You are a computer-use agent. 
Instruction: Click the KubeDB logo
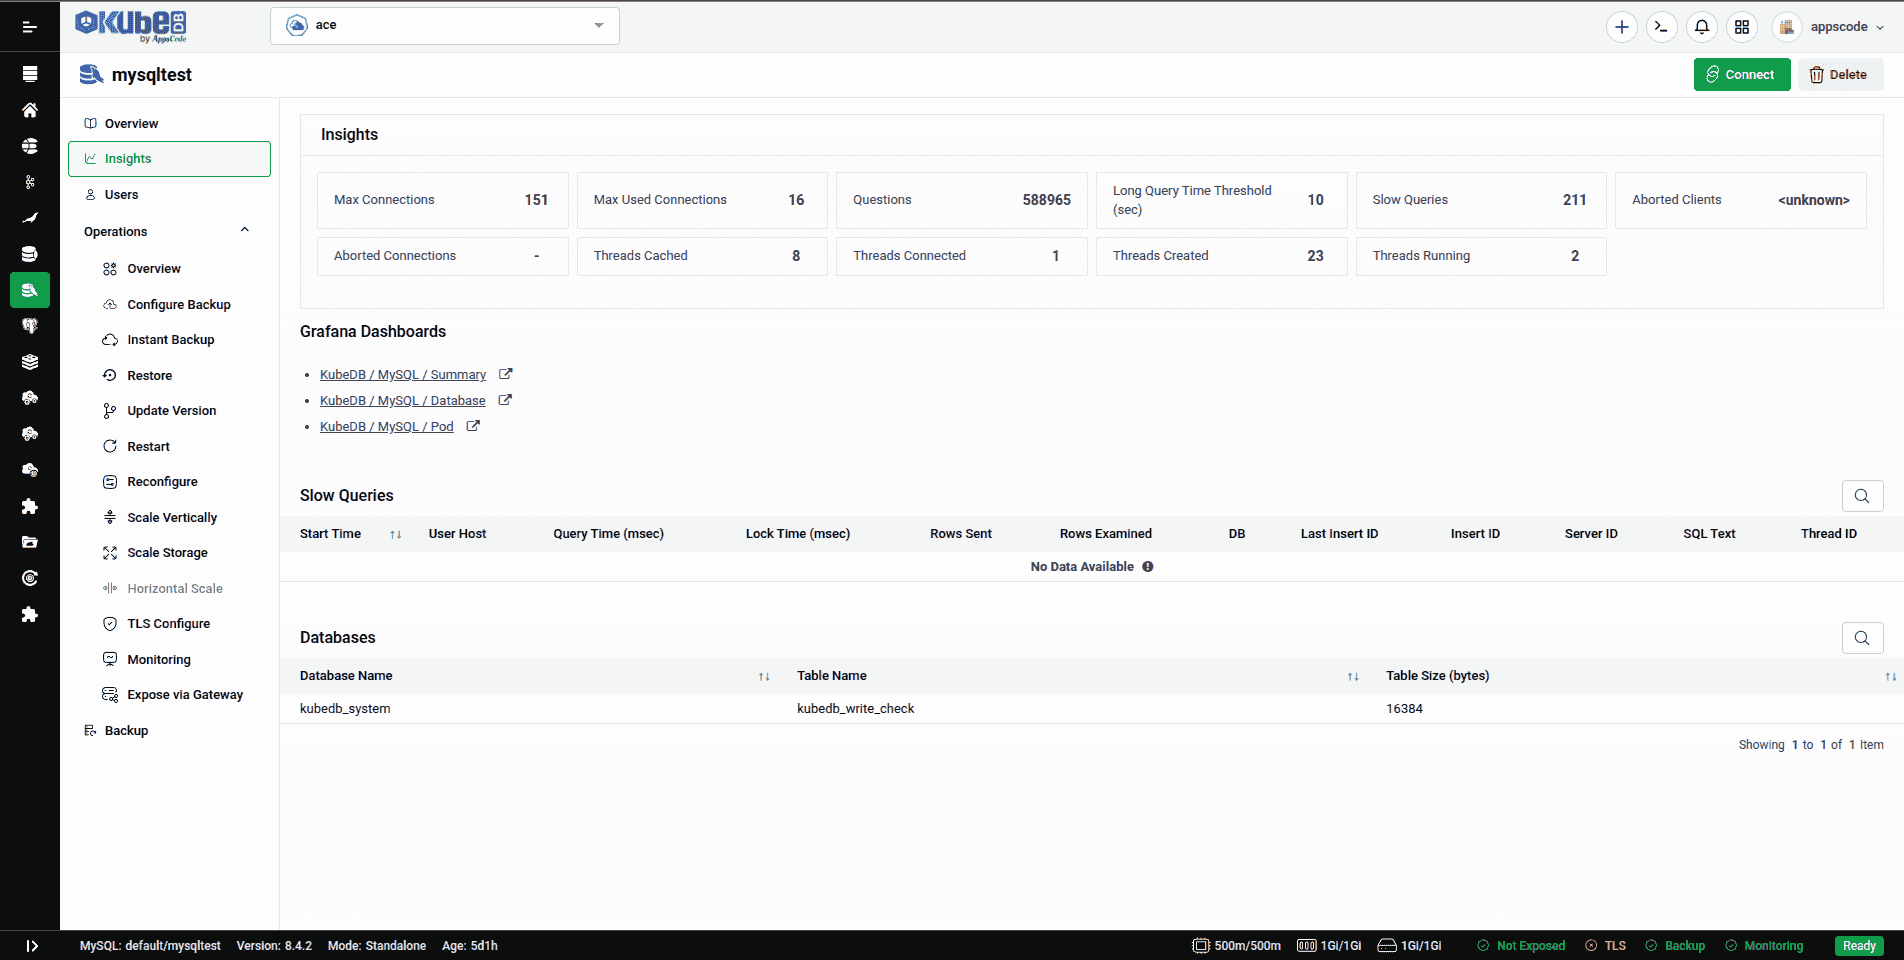pos(131,25)
